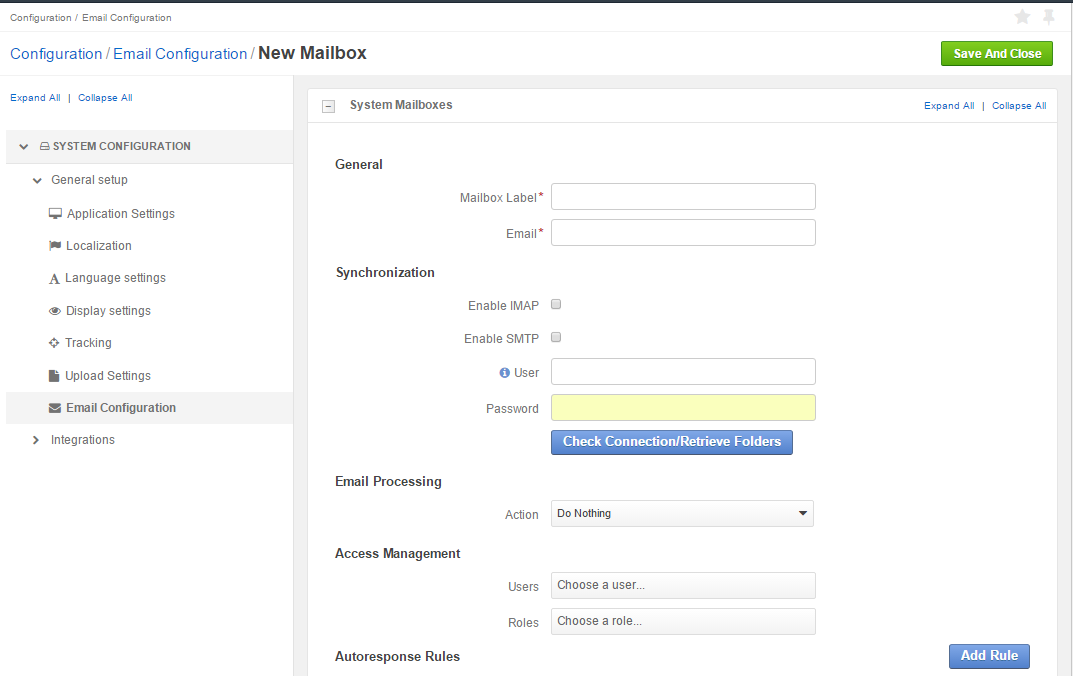Viewport: 1073px width, 676px height.
Task: Open the Action dropdown showing Do Nothing
Action: tap(682, 513)
